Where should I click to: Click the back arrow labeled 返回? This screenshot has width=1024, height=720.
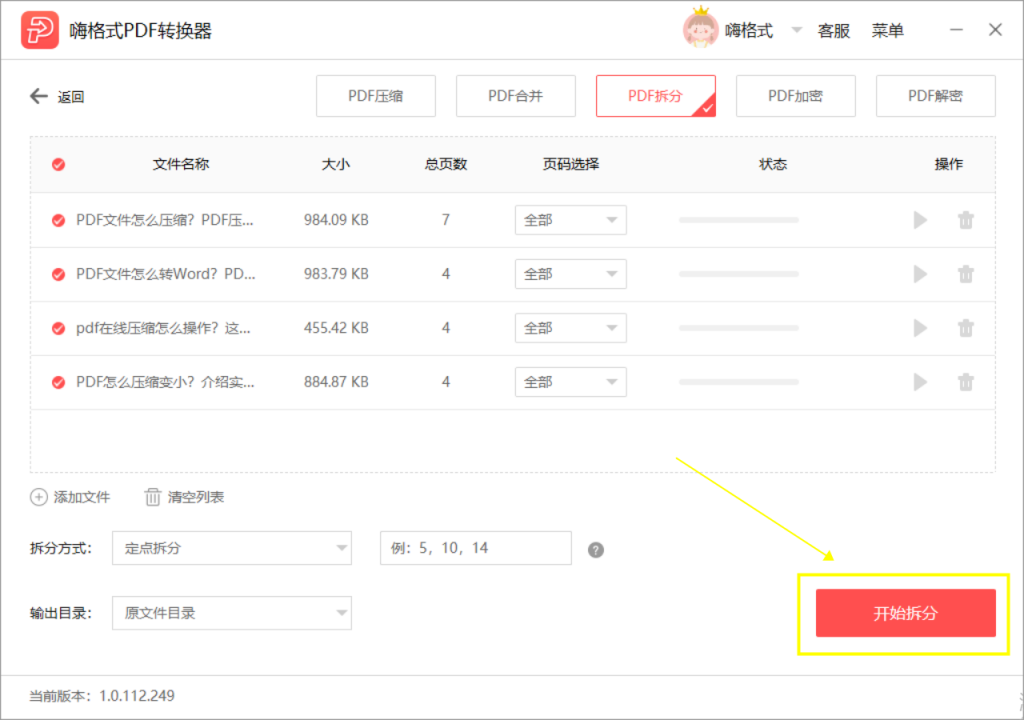coord(39,97)
